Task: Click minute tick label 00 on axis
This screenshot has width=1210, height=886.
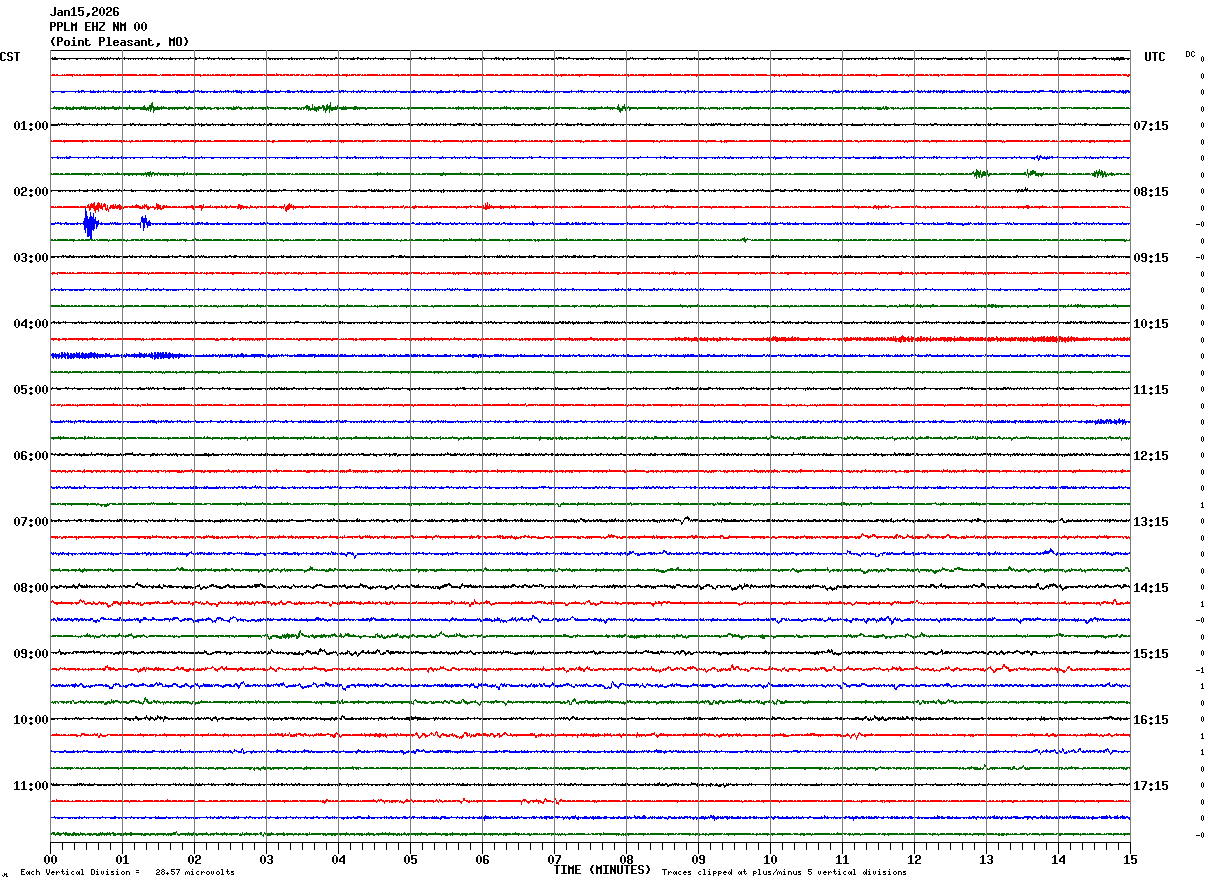Action: pyautogui.click(x=50, y=859)
